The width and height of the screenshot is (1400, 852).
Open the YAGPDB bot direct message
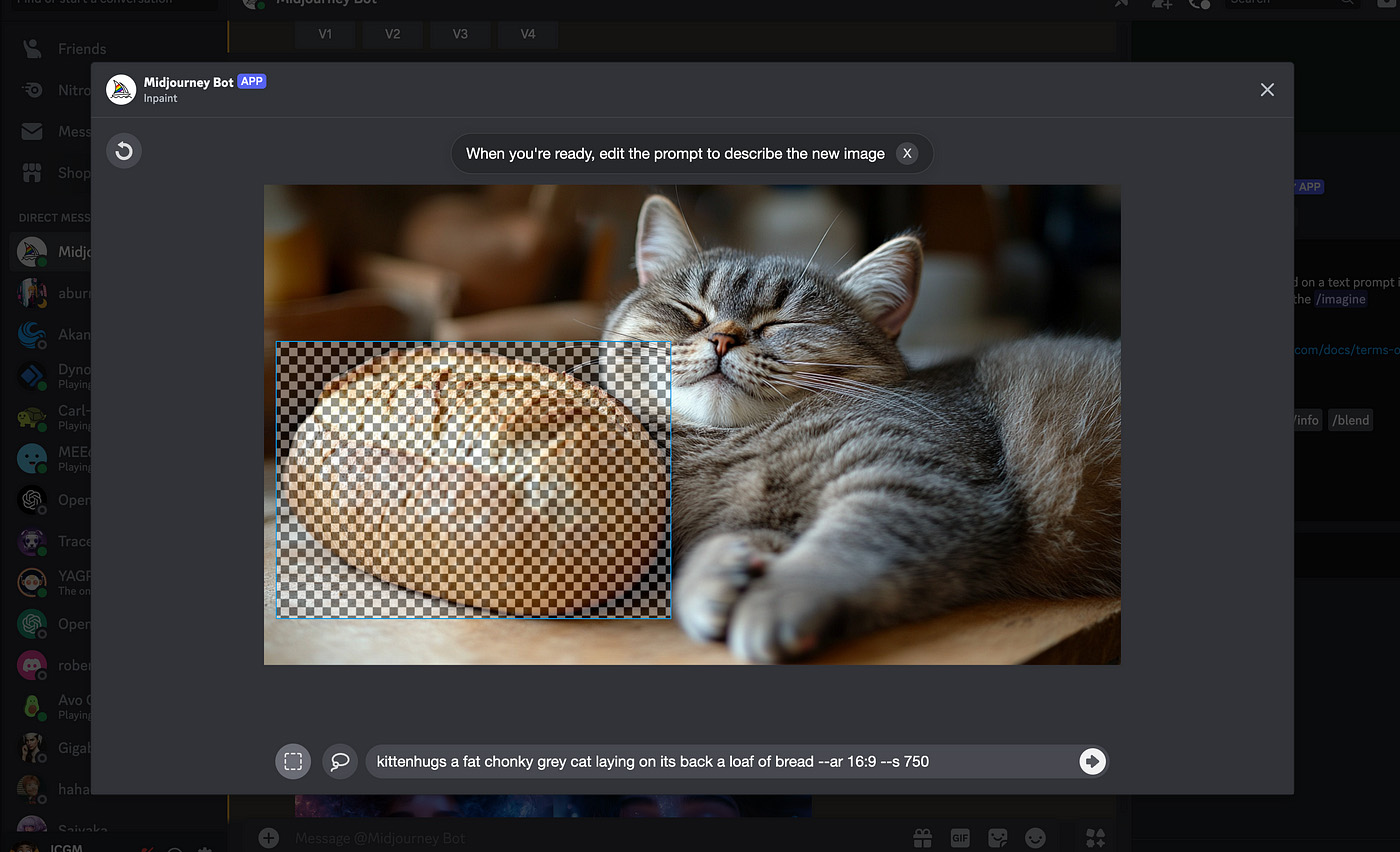[x=52, y=583]
